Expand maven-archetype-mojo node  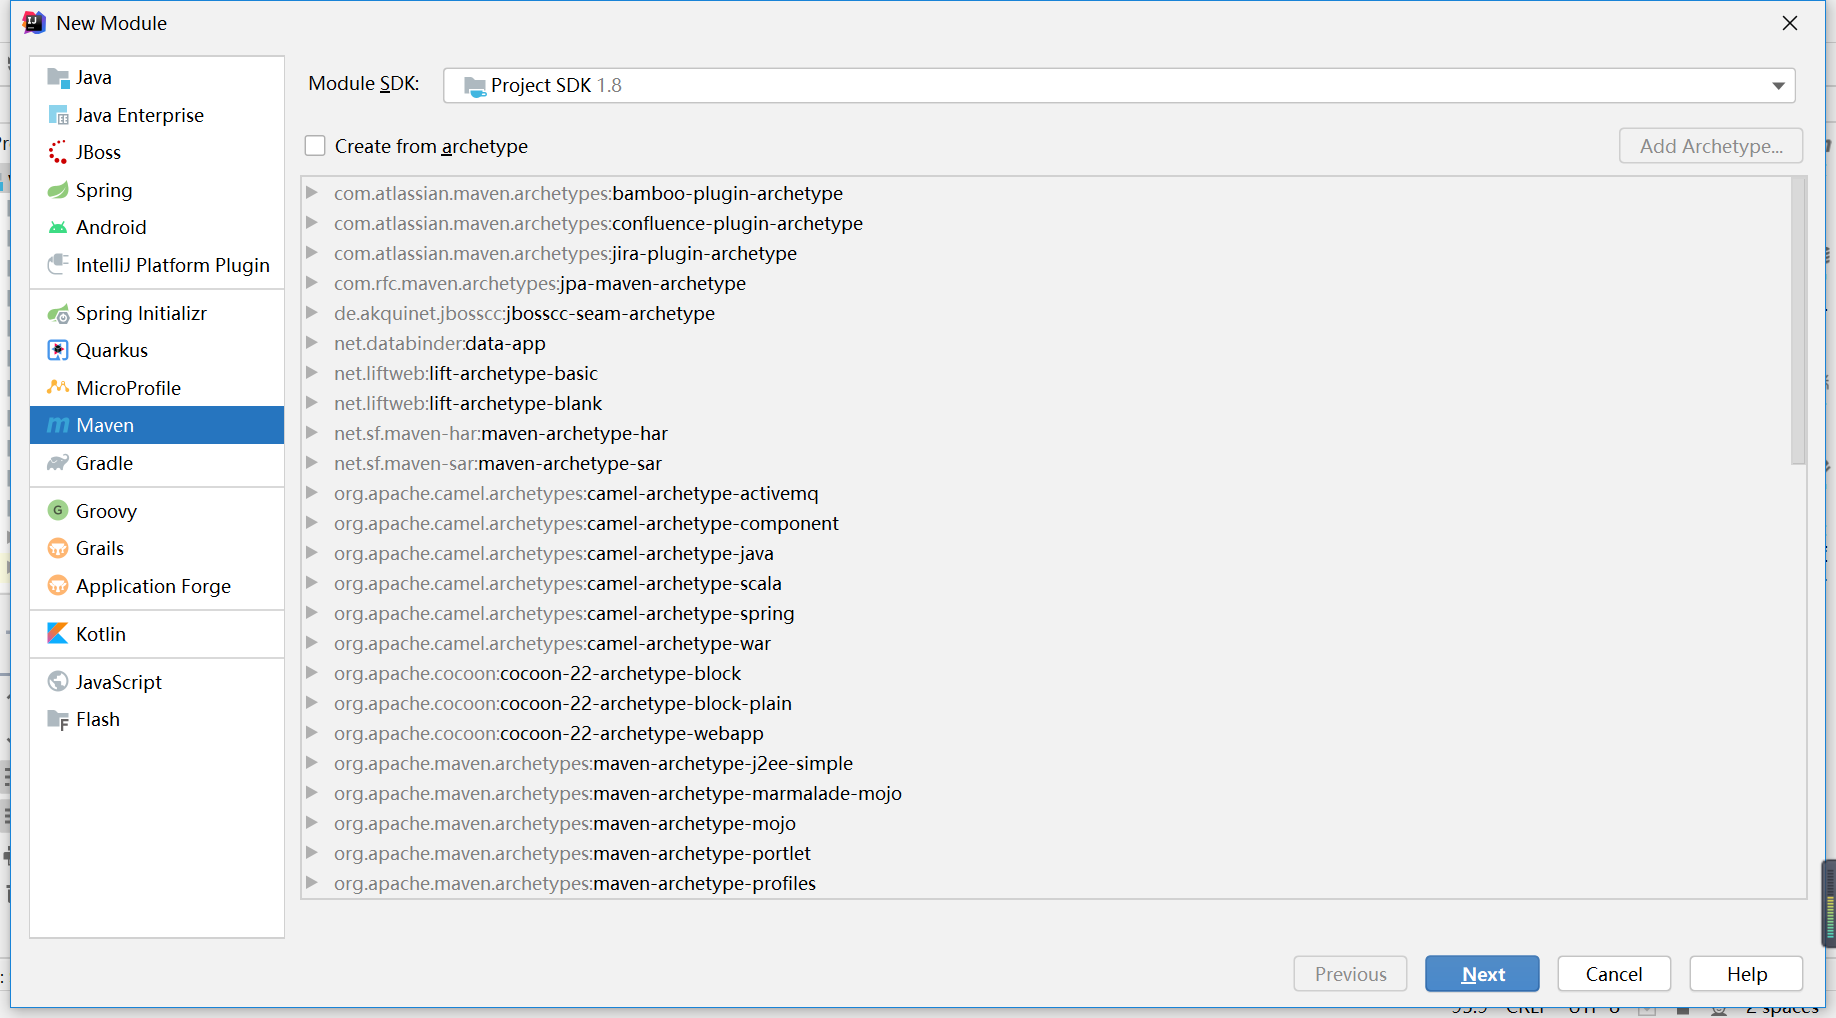click(312, 822)
